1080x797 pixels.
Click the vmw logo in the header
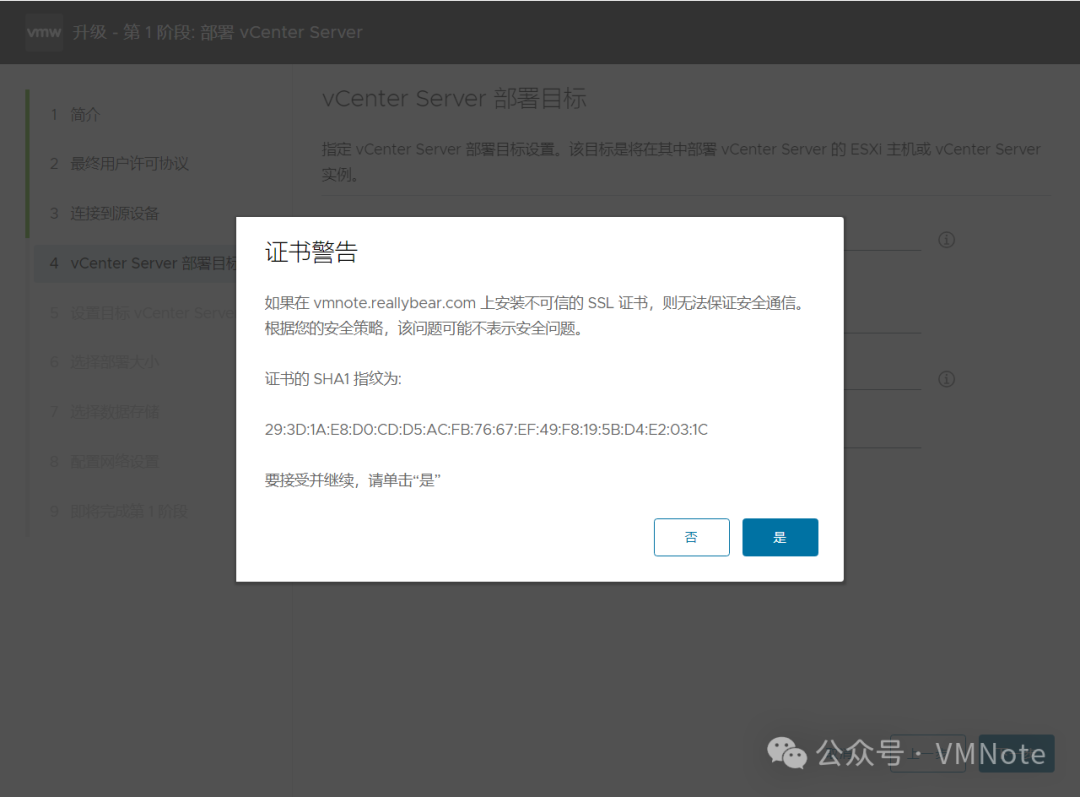click(44, 32)
